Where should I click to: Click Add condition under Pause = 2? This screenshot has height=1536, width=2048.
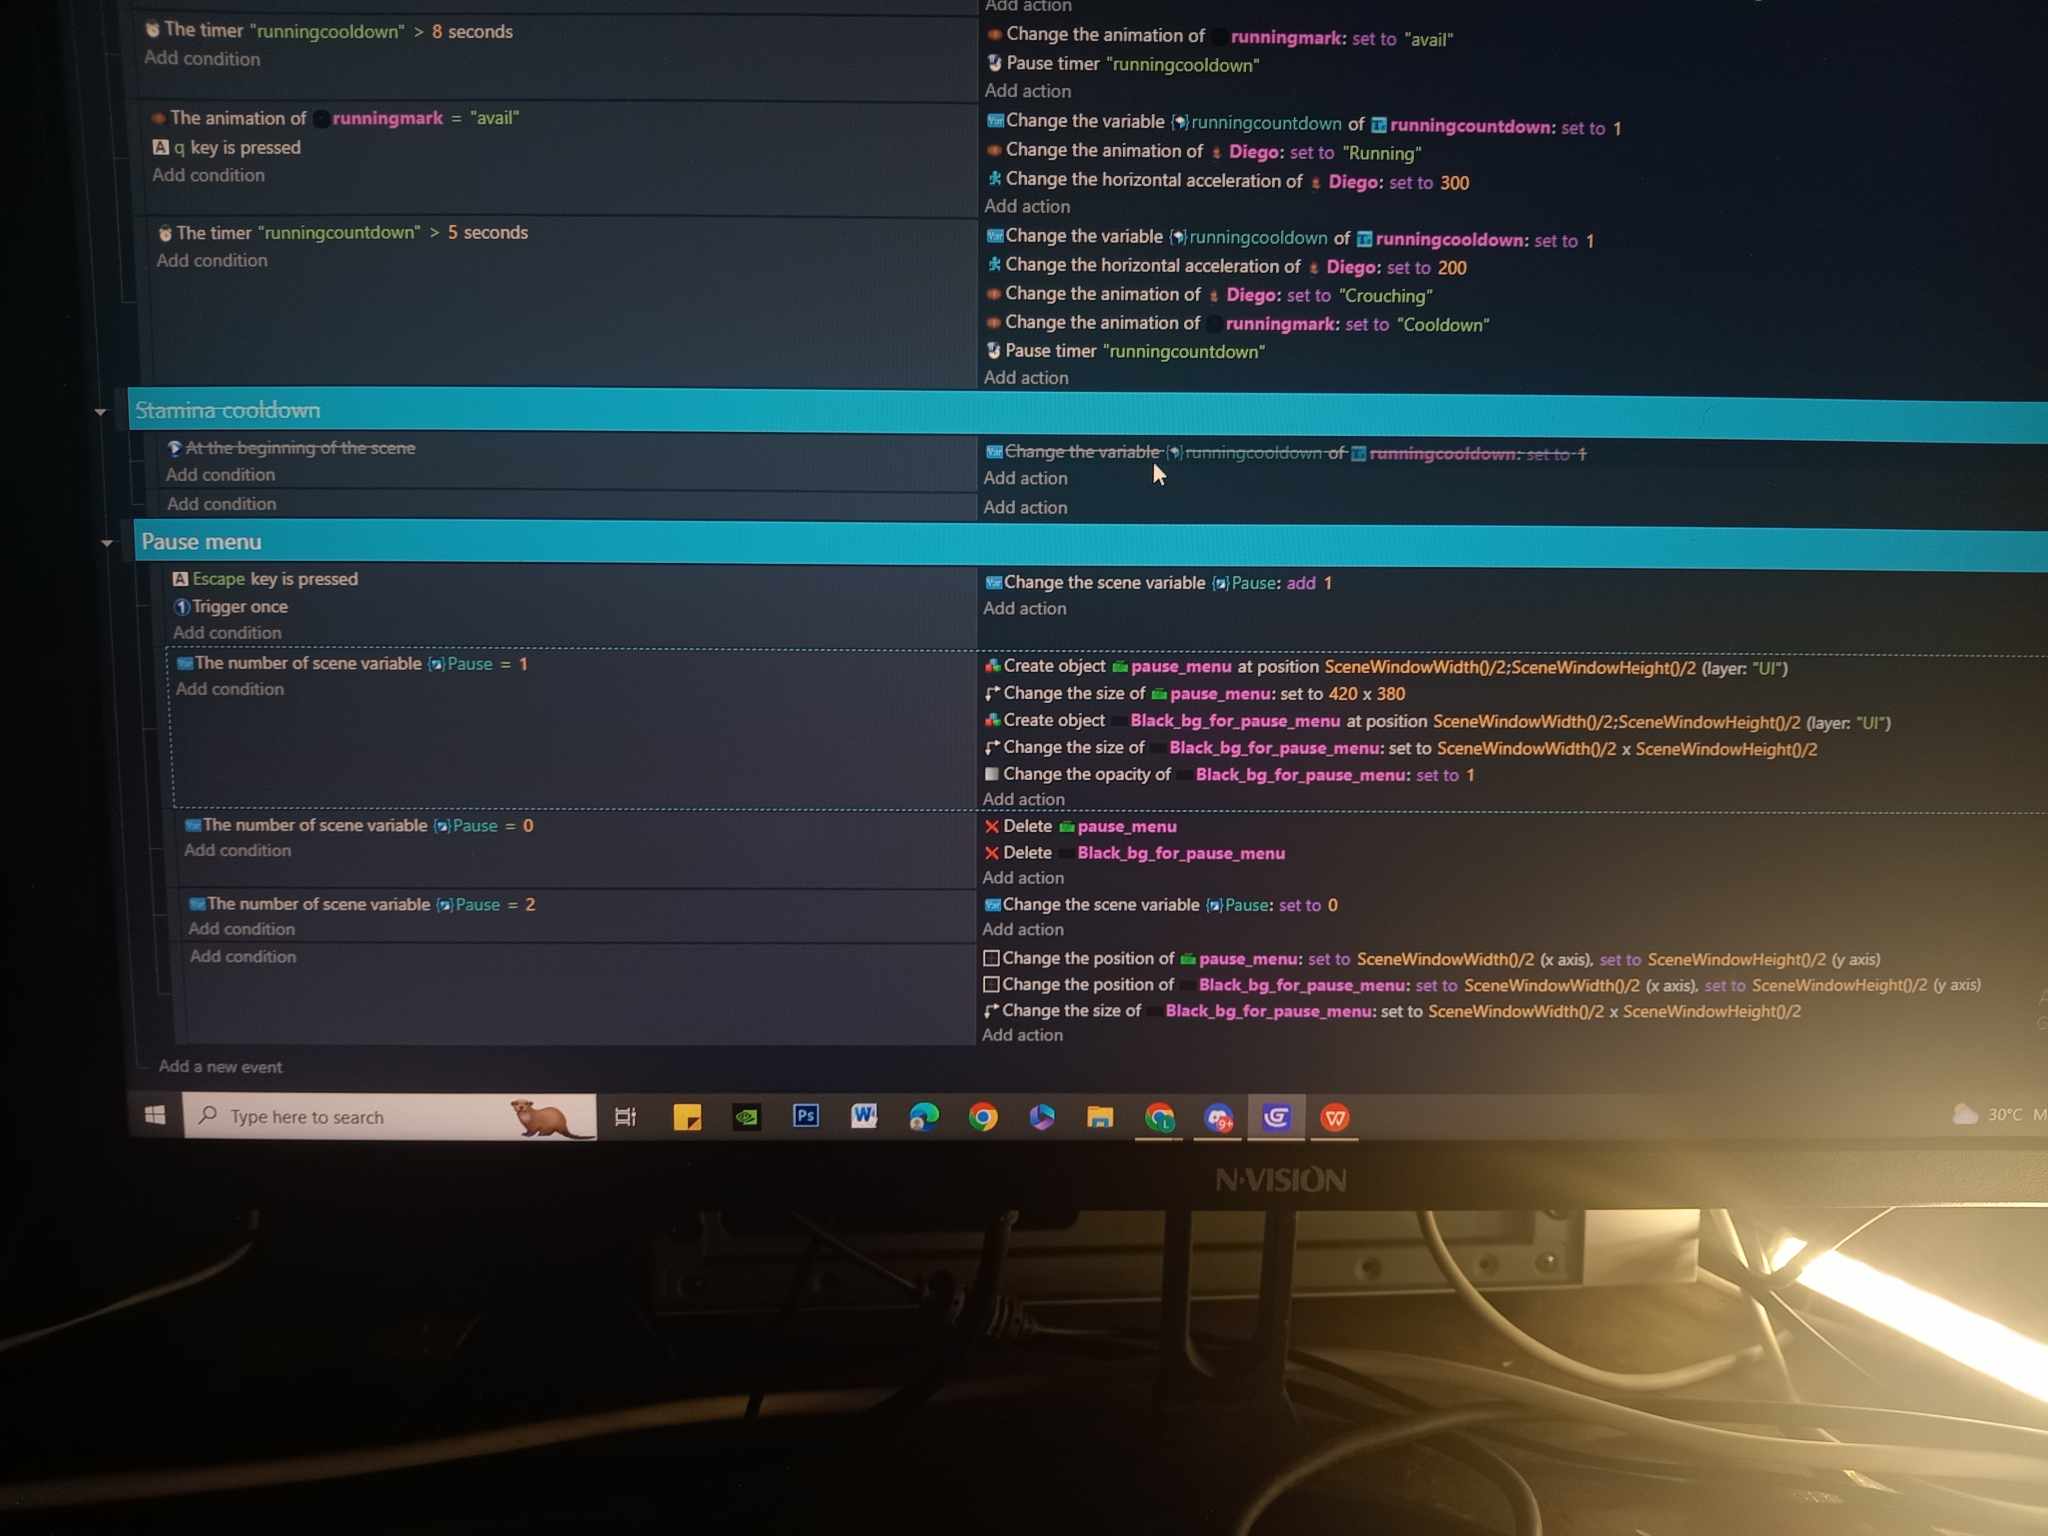click(x=241, y=929)
